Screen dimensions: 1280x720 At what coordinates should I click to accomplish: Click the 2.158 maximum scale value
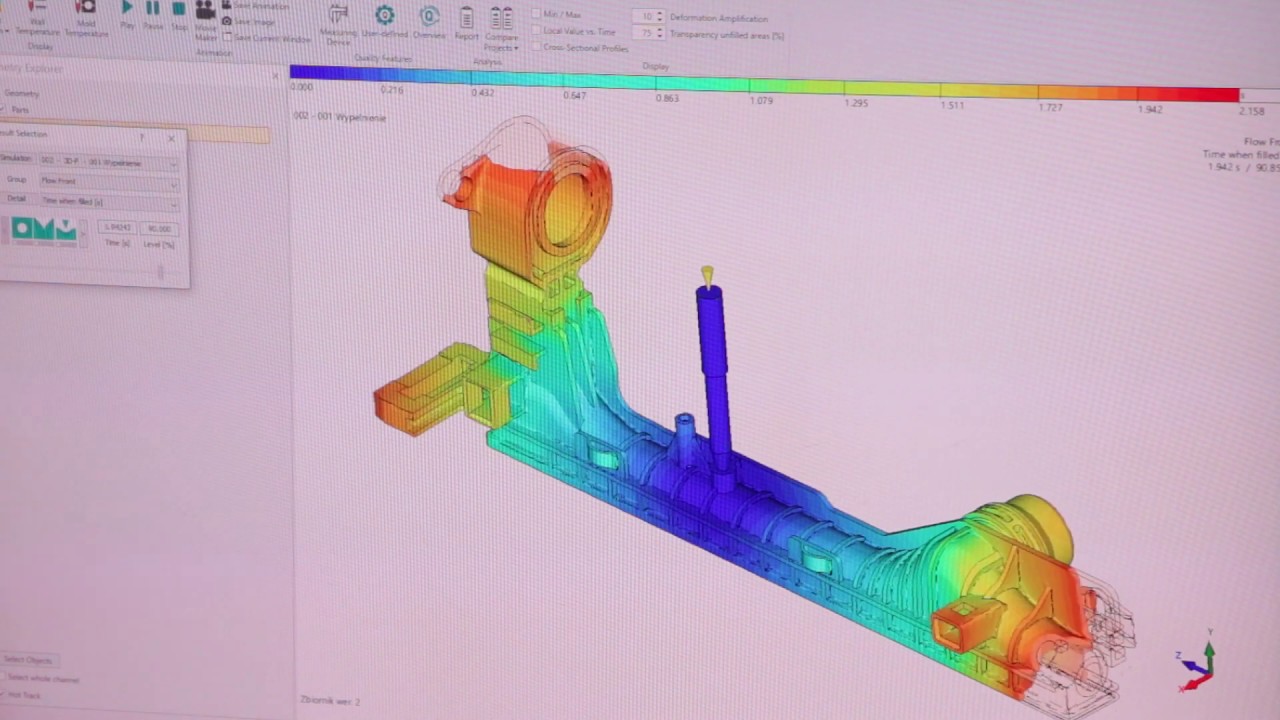pyautogui.click(x=1251, y=111)
